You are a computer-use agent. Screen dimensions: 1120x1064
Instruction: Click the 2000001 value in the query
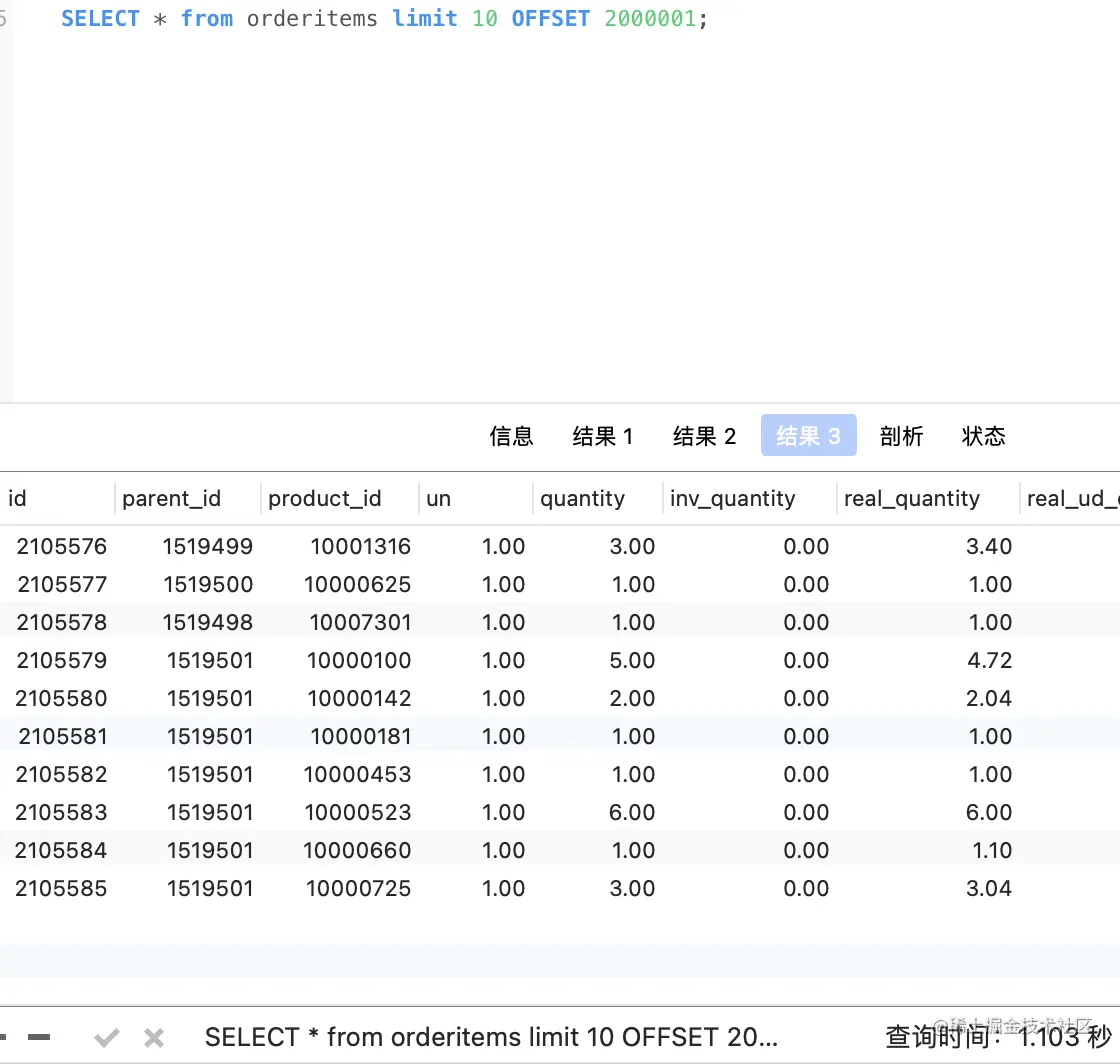click(x=650, y=18)
